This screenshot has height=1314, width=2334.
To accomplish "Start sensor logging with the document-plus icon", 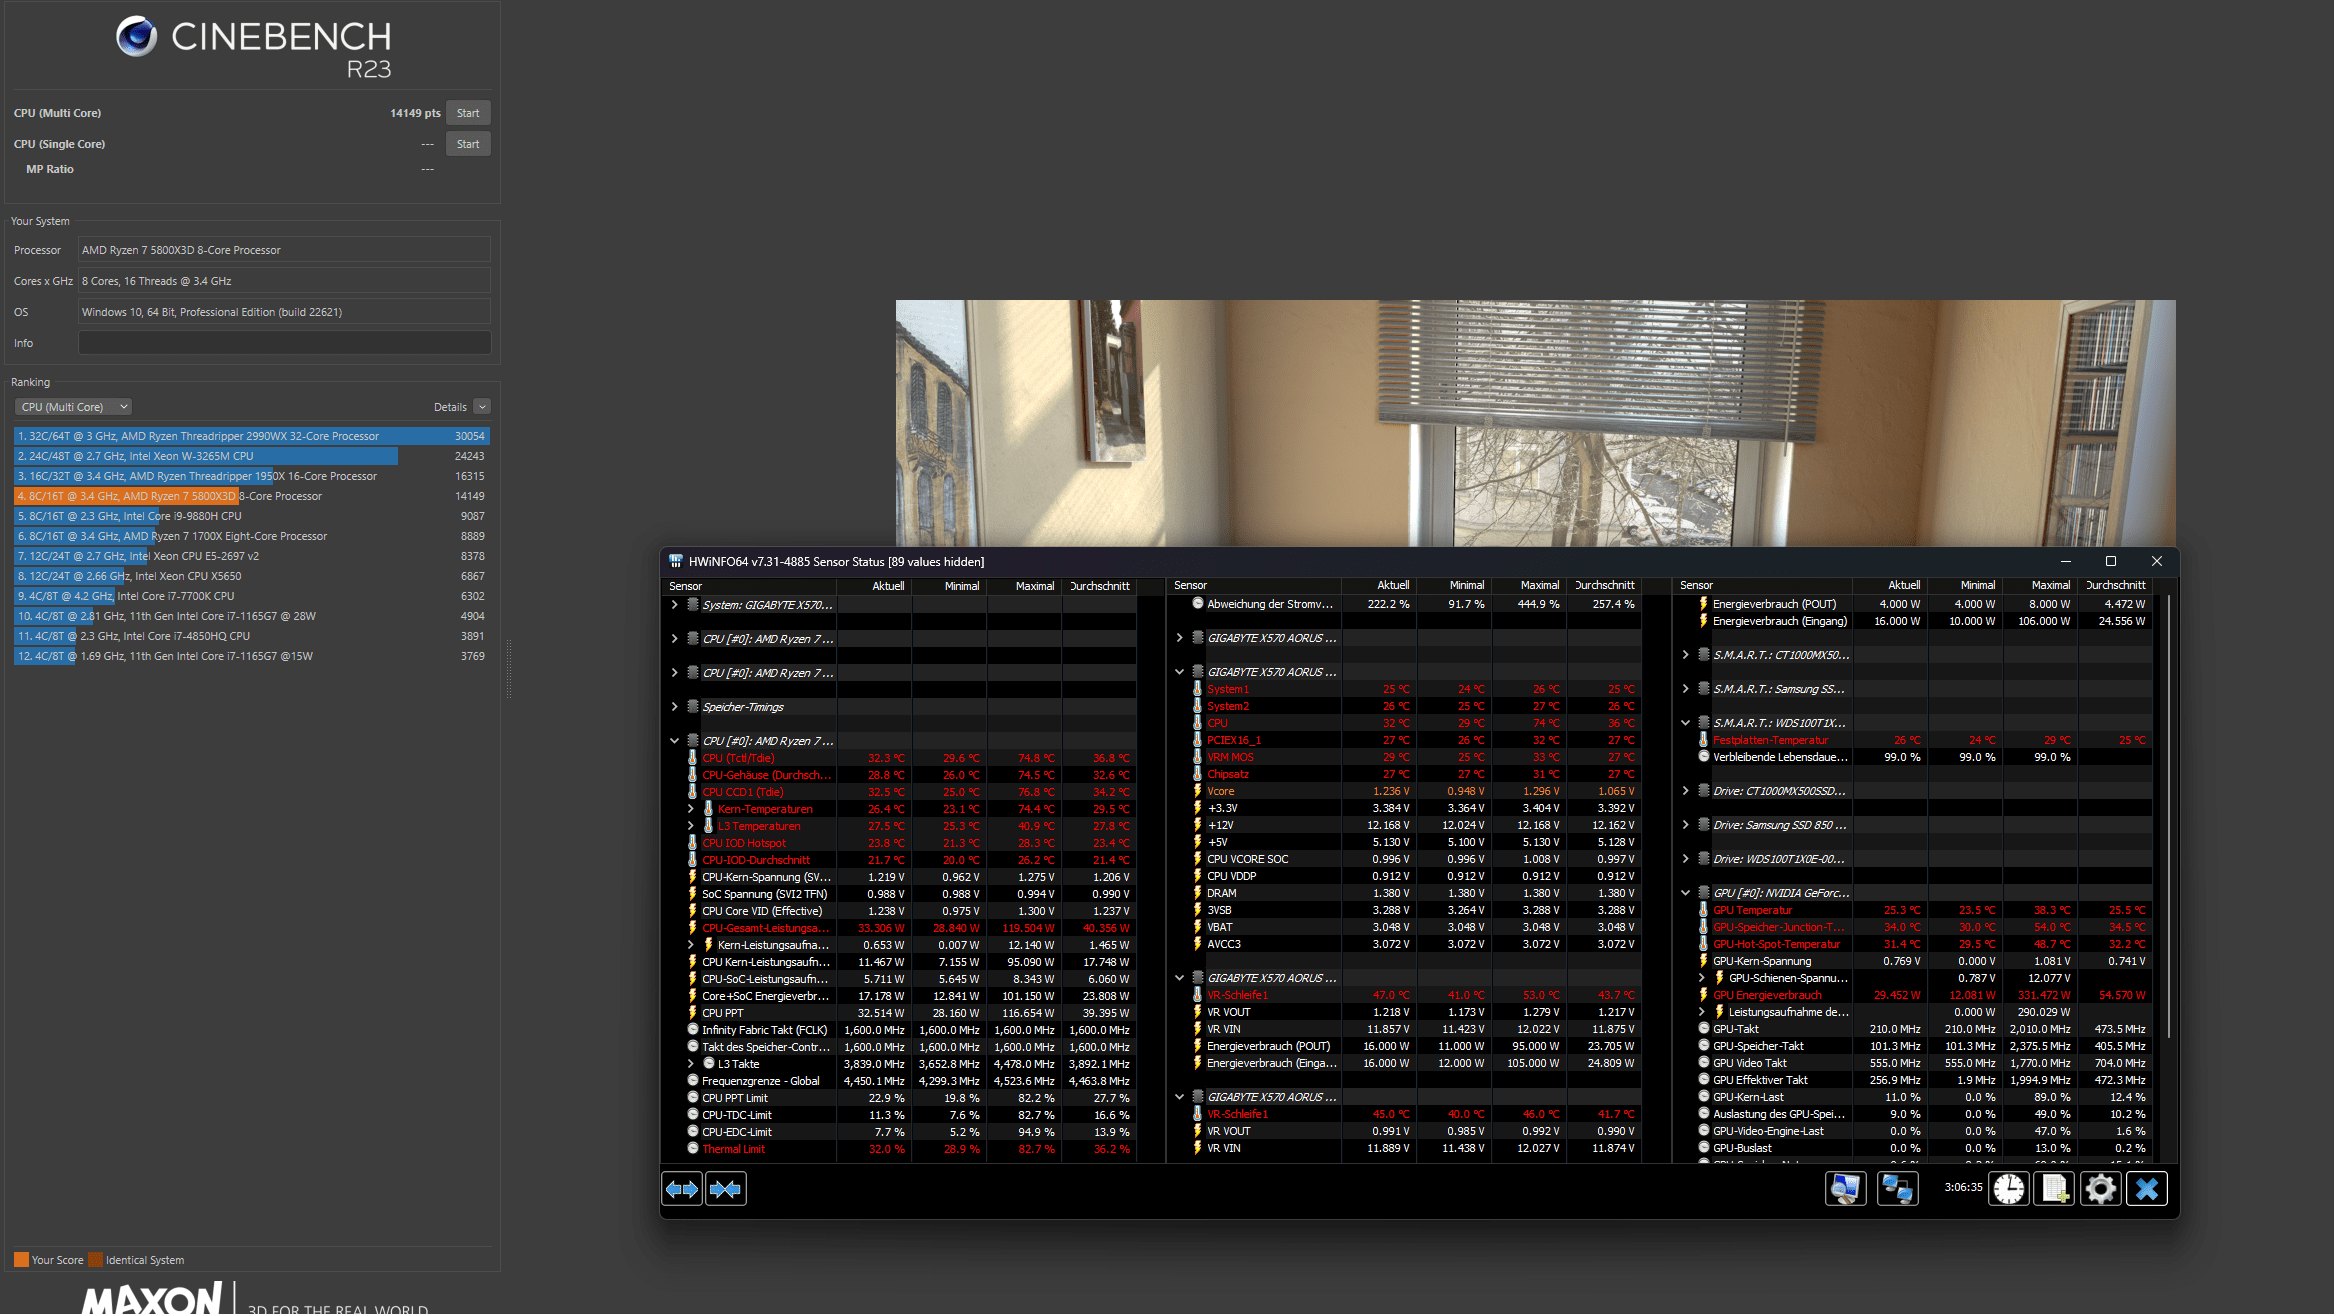I will click(2054, 1189).
